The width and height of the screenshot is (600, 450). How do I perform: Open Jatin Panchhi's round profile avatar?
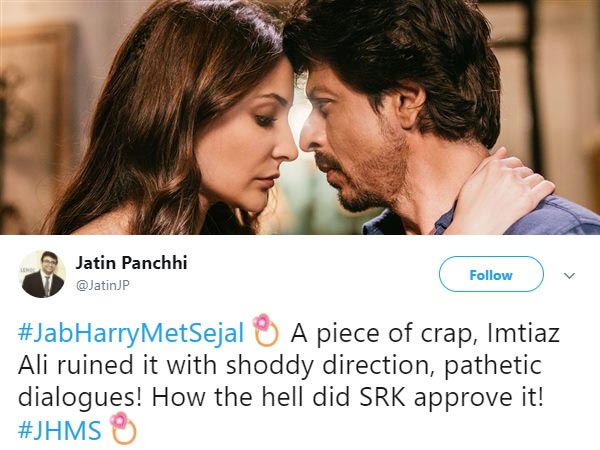pos(42,274)
